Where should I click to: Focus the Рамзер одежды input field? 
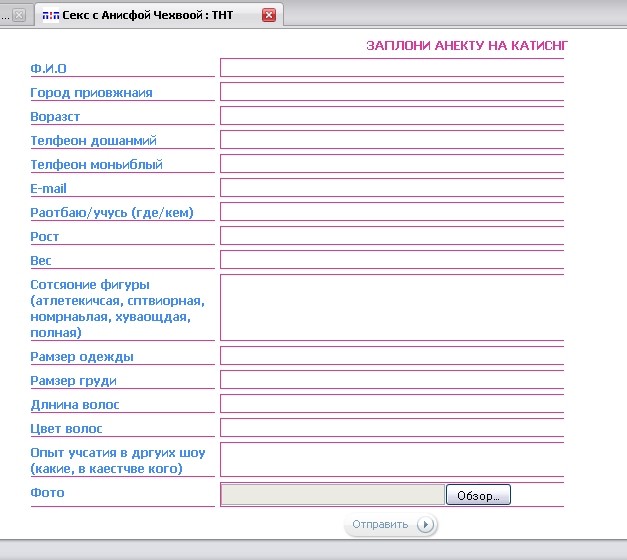coord(391,356)
